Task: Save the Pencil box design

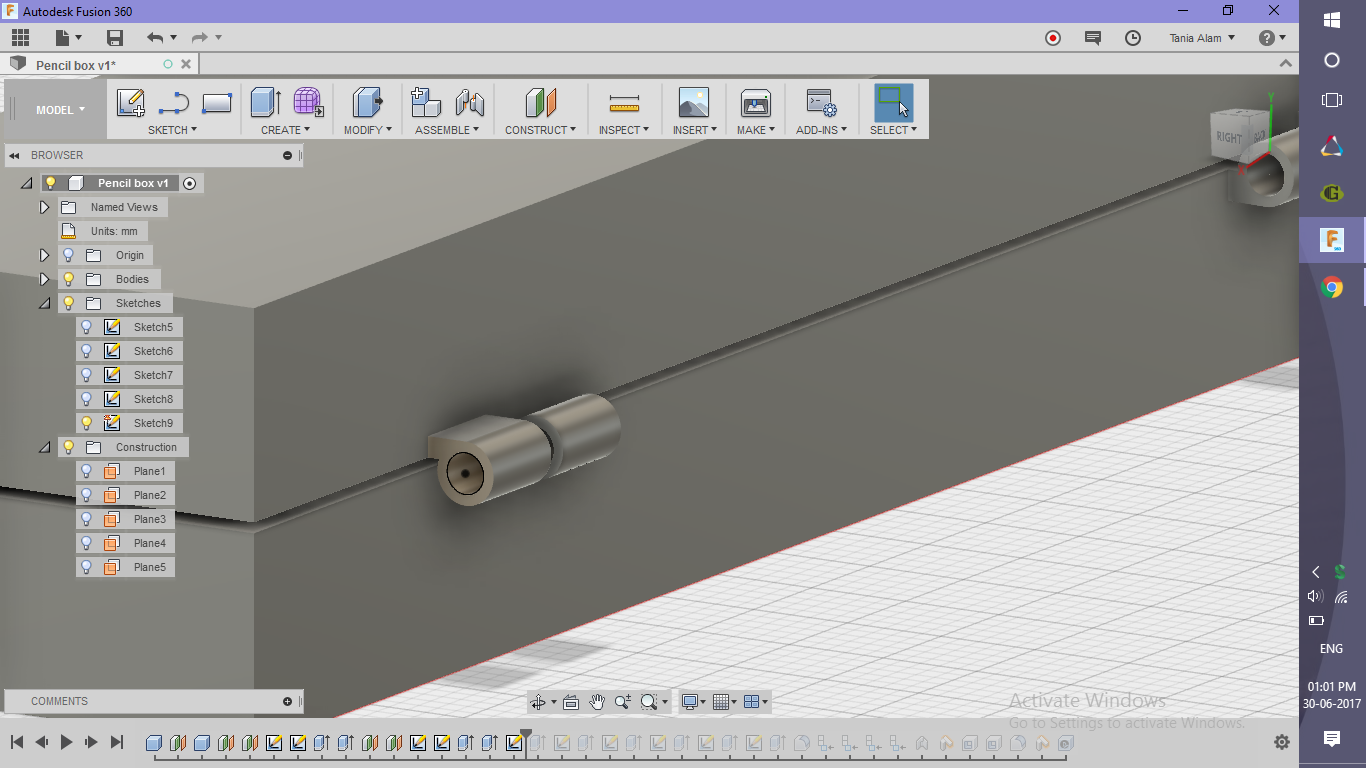Action: [115, 38]
